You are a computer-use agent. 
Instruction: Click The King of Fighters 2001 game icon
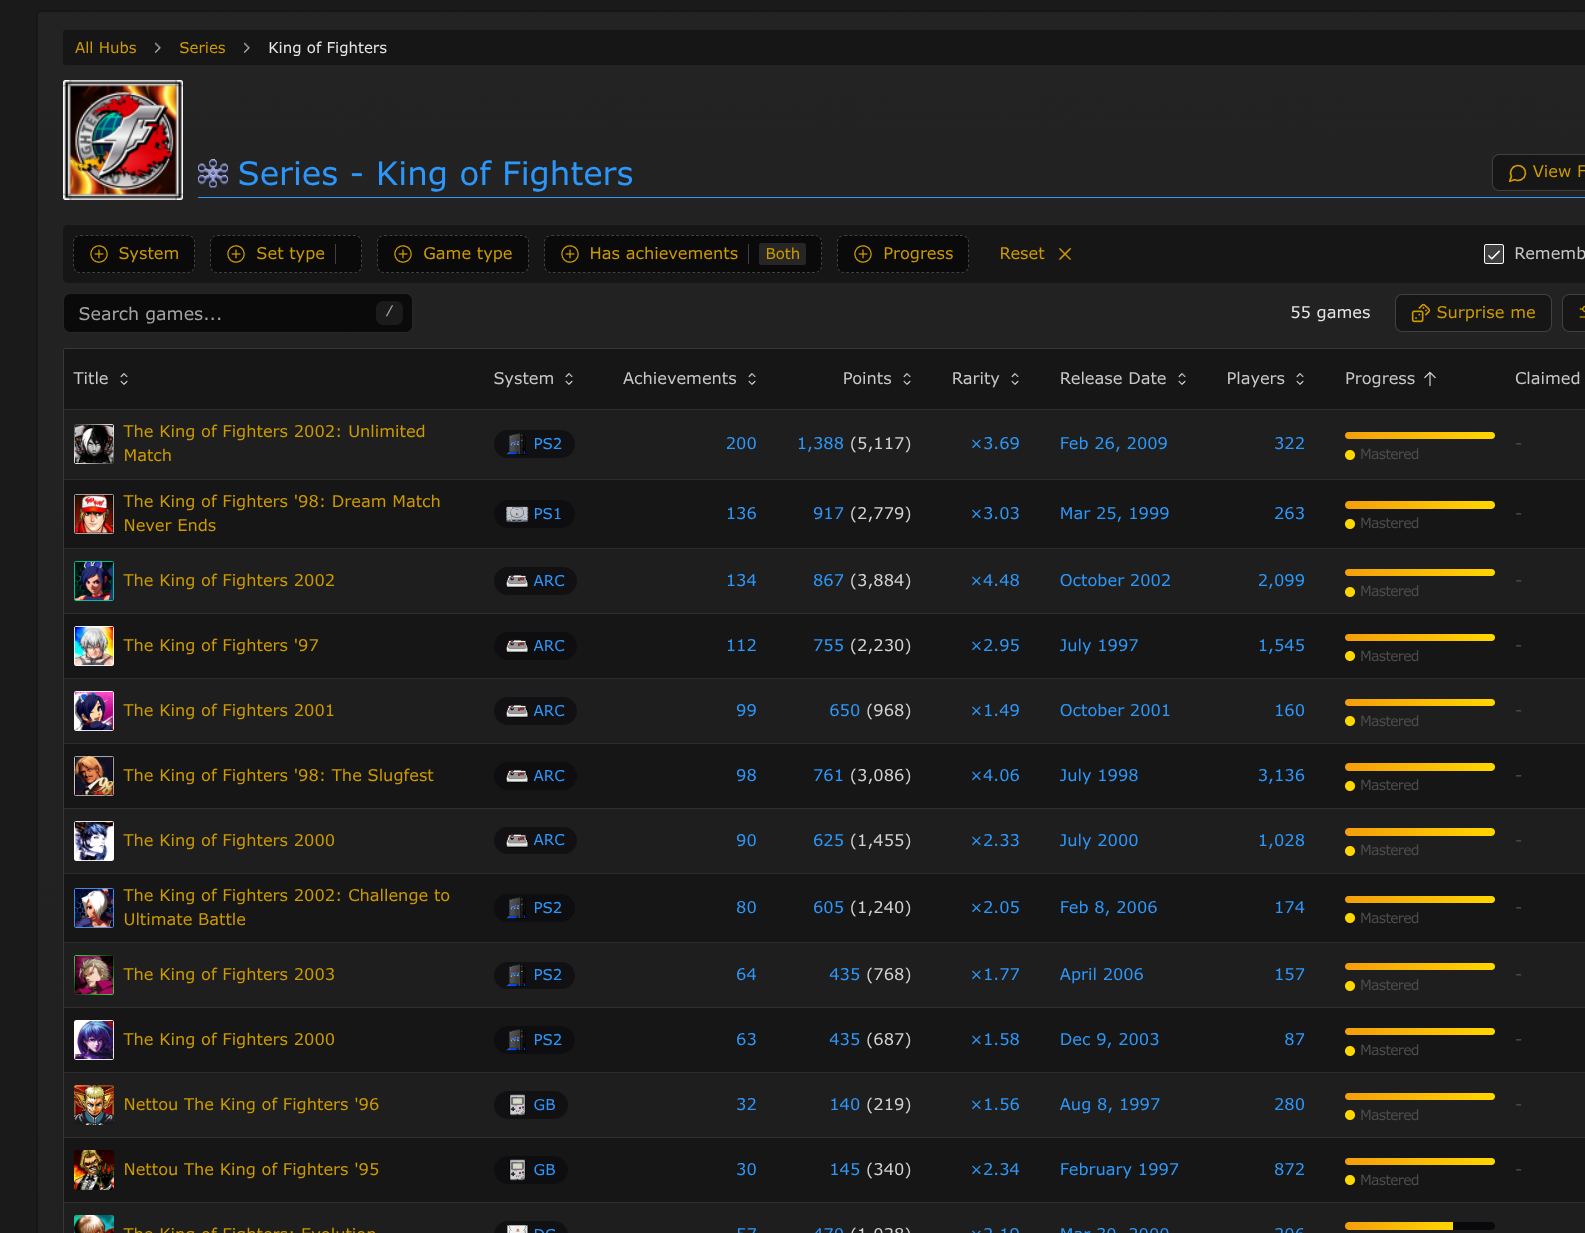pos(94,711)
